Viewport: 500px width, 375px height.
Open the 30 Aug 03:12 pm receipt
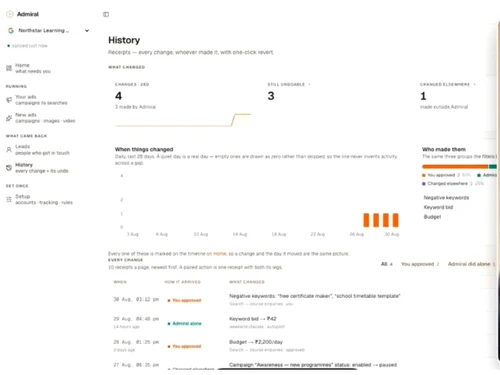point(136,299)
